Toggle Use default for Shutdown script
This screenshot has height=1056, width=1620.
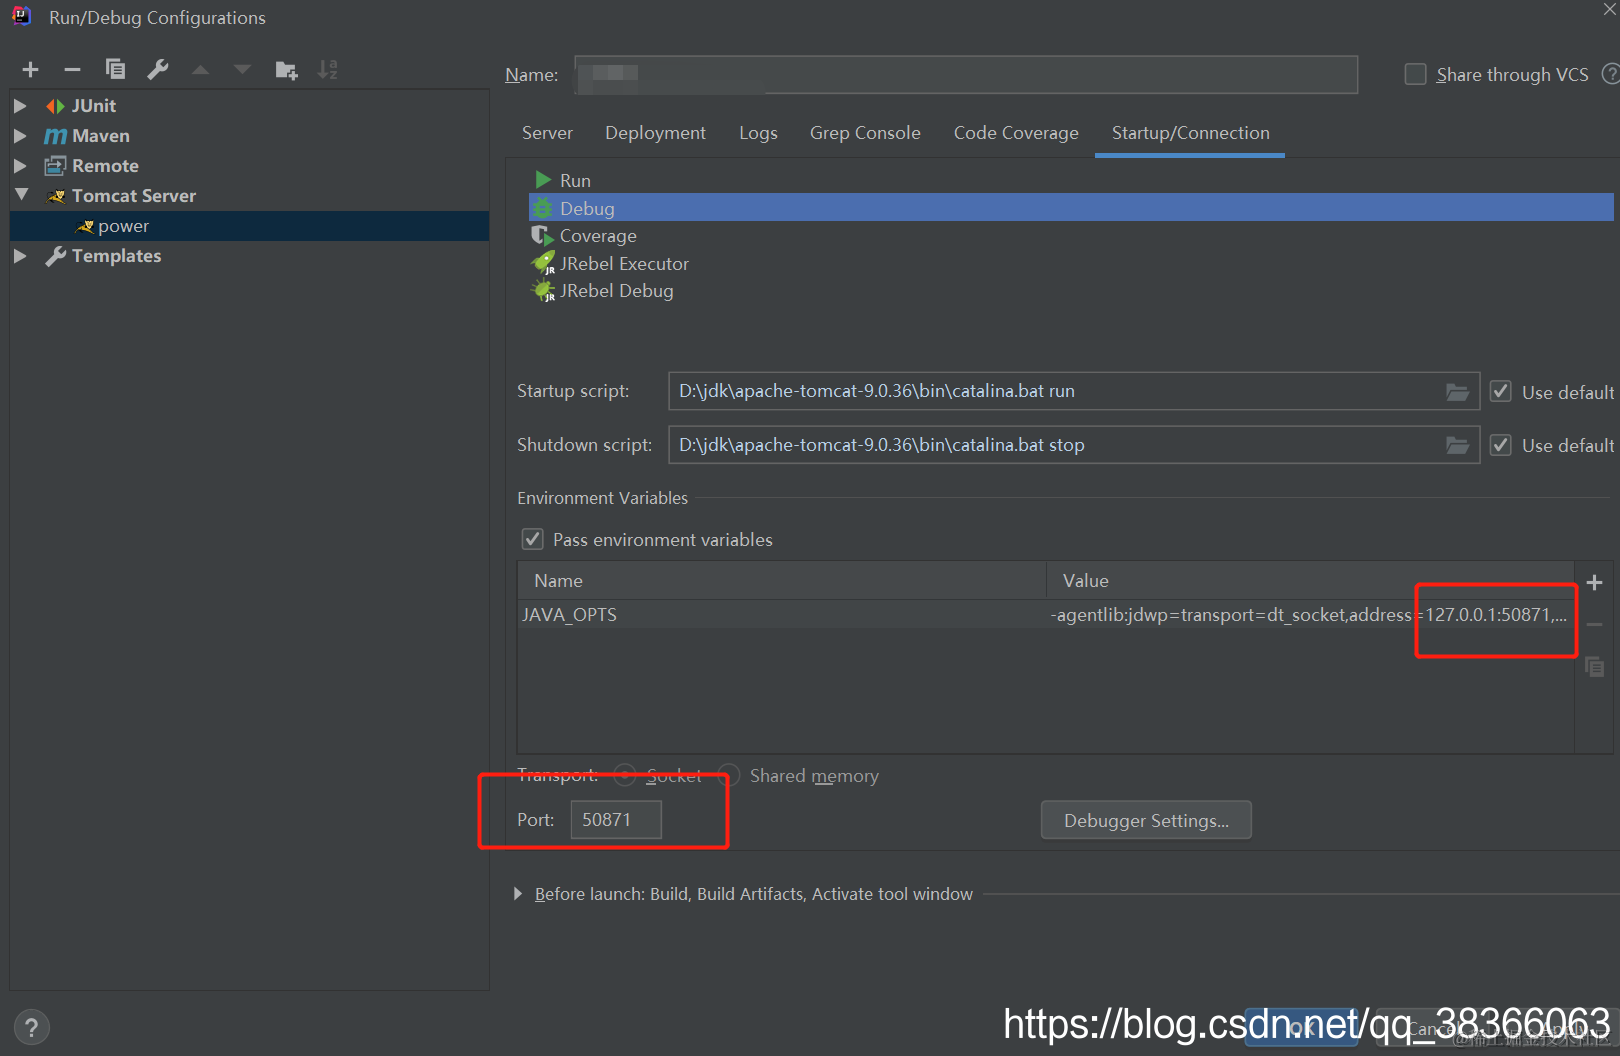coord(1500,444)
